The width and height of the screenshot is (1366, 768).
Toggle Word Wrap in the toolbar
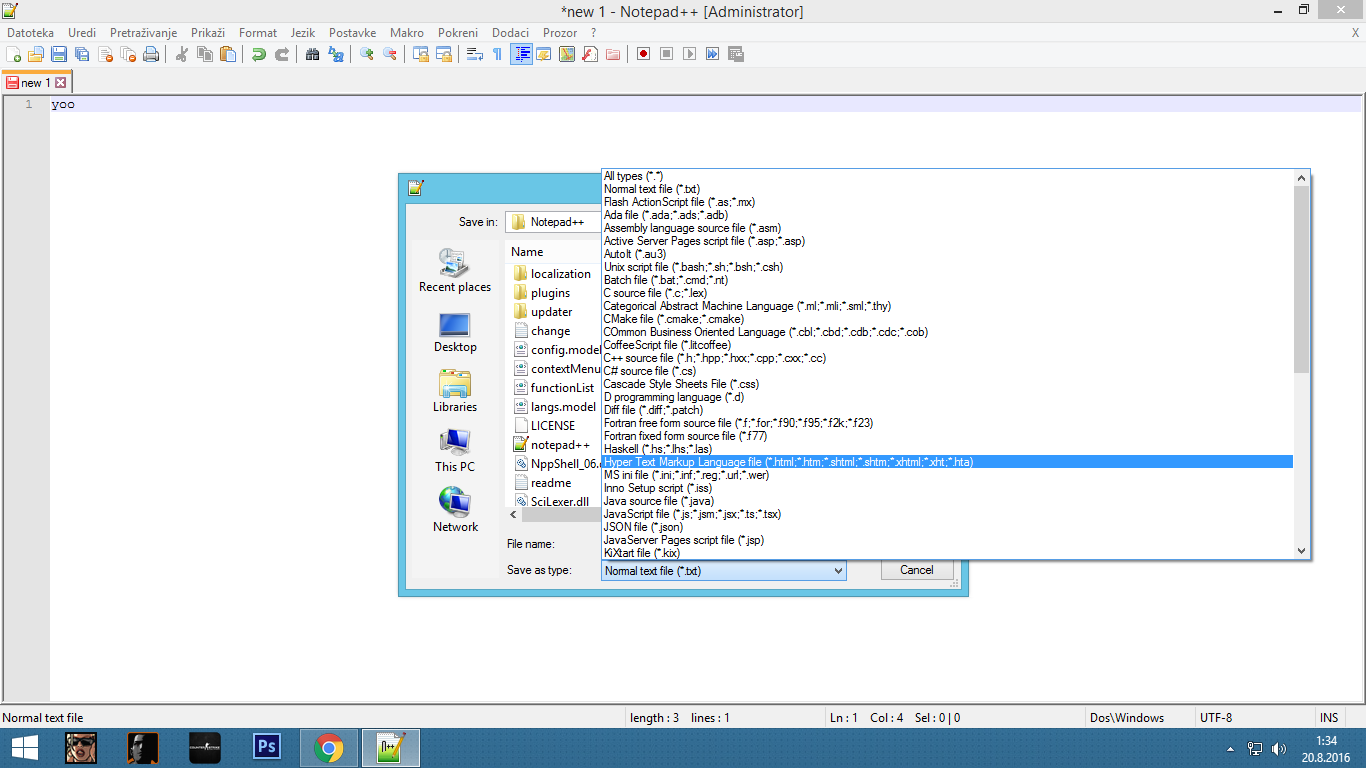pyautogui.click(x=475, y=54)
